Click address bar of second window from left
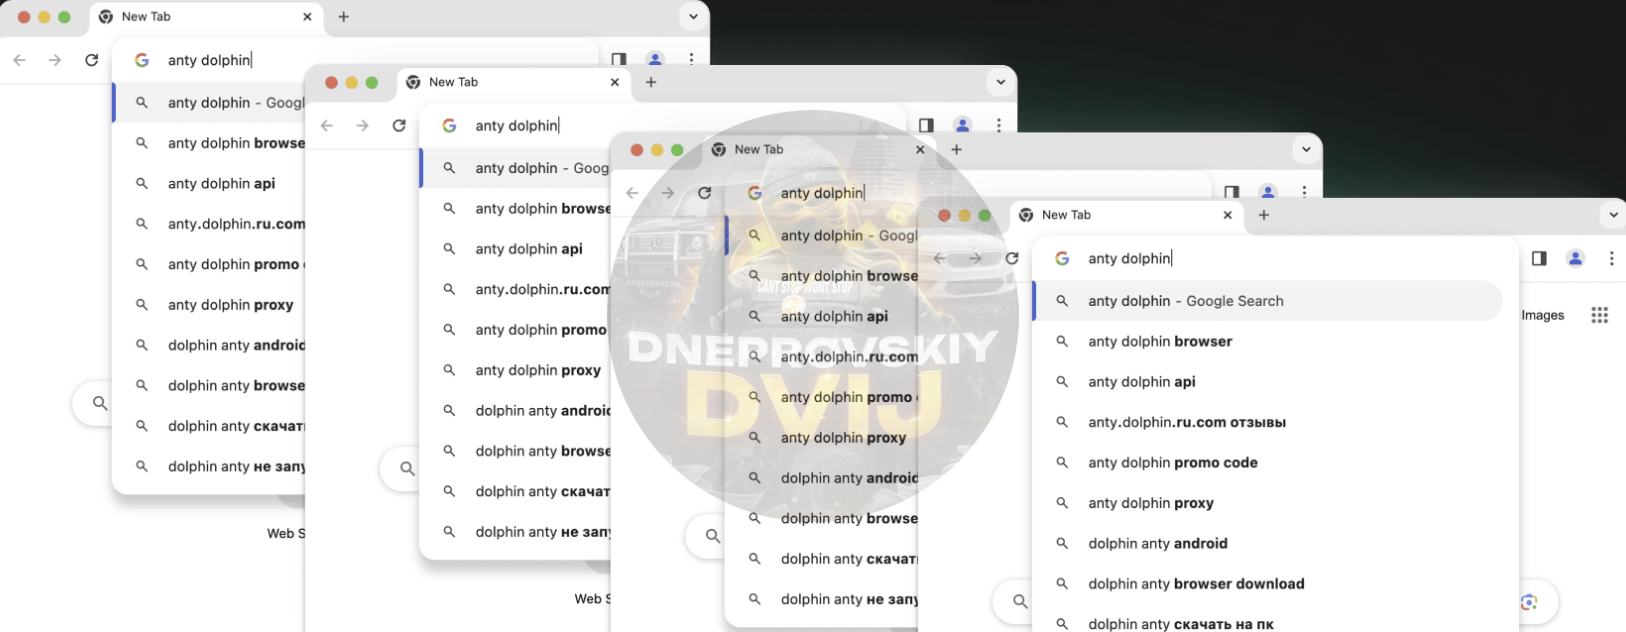The width and height of the screenshot is (1626, 632). pos(665,125)
